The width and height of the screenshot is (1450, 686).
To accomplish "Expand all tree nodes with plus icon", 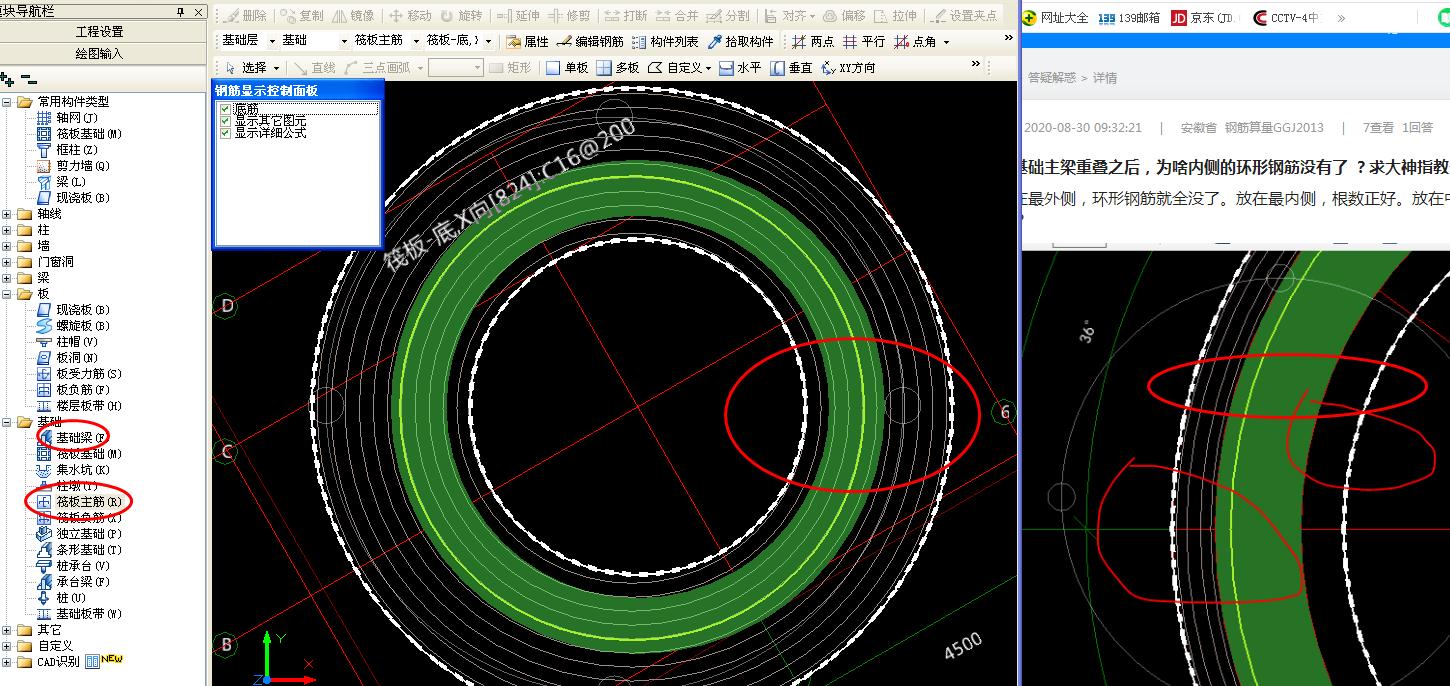I will [8, 78].
